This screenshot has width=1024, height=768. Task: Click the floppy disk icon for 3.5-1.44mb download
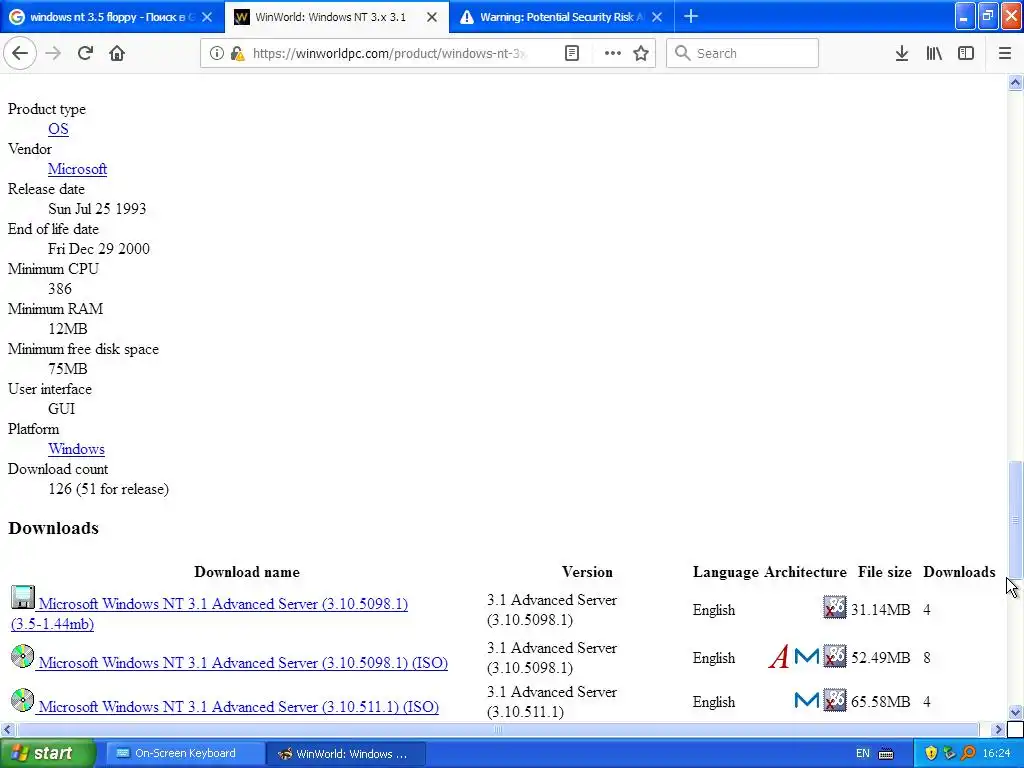pyautogui.click(x=23, y=598)
